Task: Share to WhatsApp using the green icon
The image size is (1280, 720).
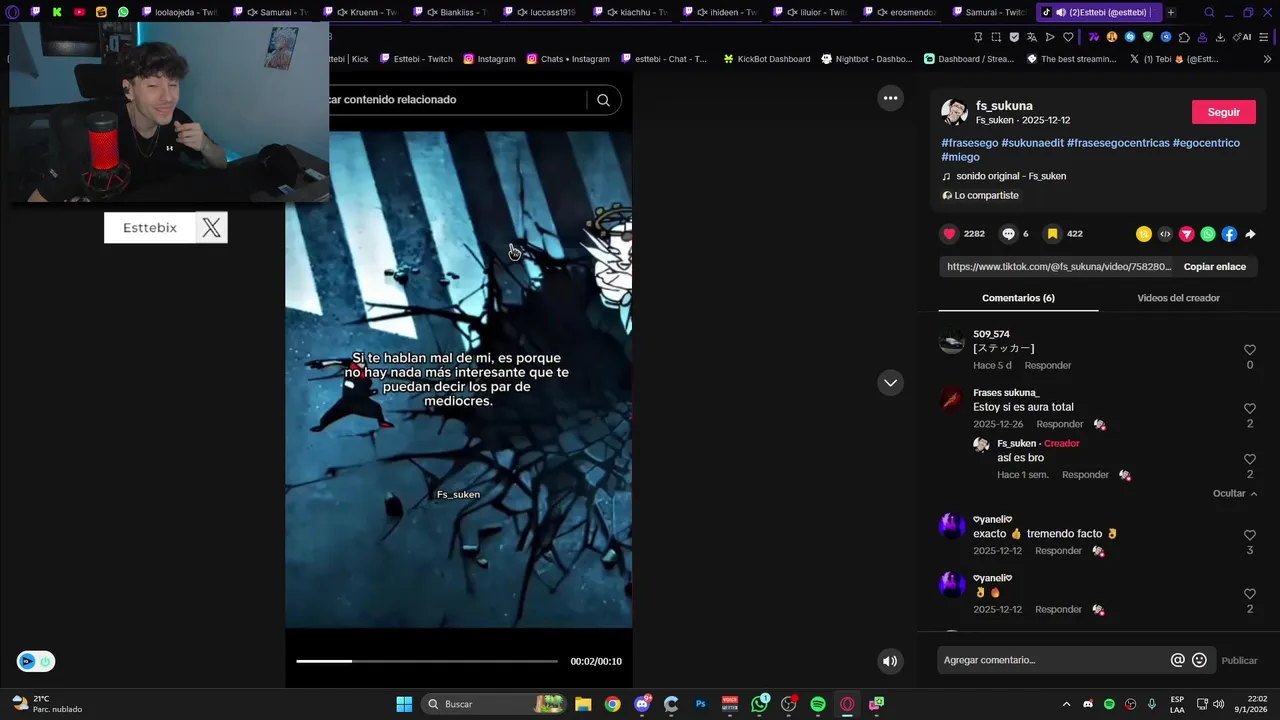Action: 1208,234
